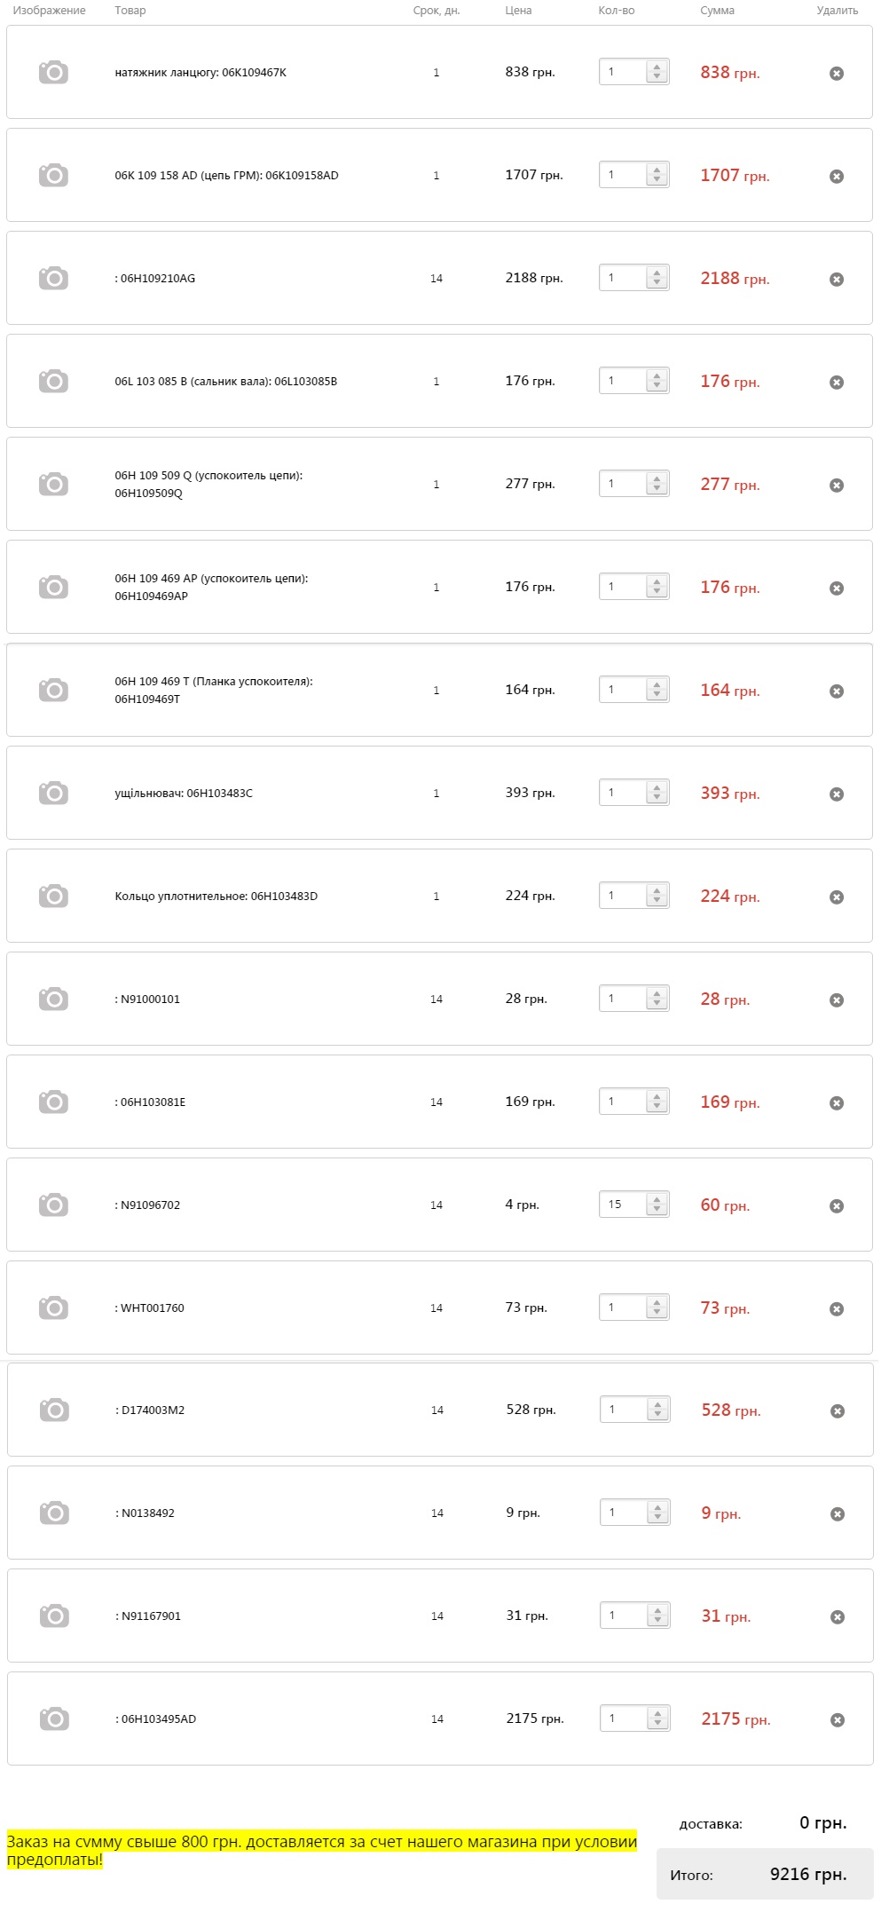Remove the 06K109467K chain tensioner item
881x1920 pixels.
pyautogui.click(x=836, y=73)
